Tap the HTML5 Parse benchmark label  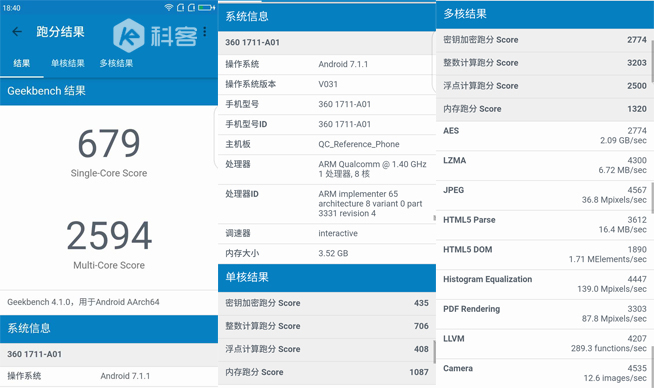pyautogui.click(x=469, y=220)
